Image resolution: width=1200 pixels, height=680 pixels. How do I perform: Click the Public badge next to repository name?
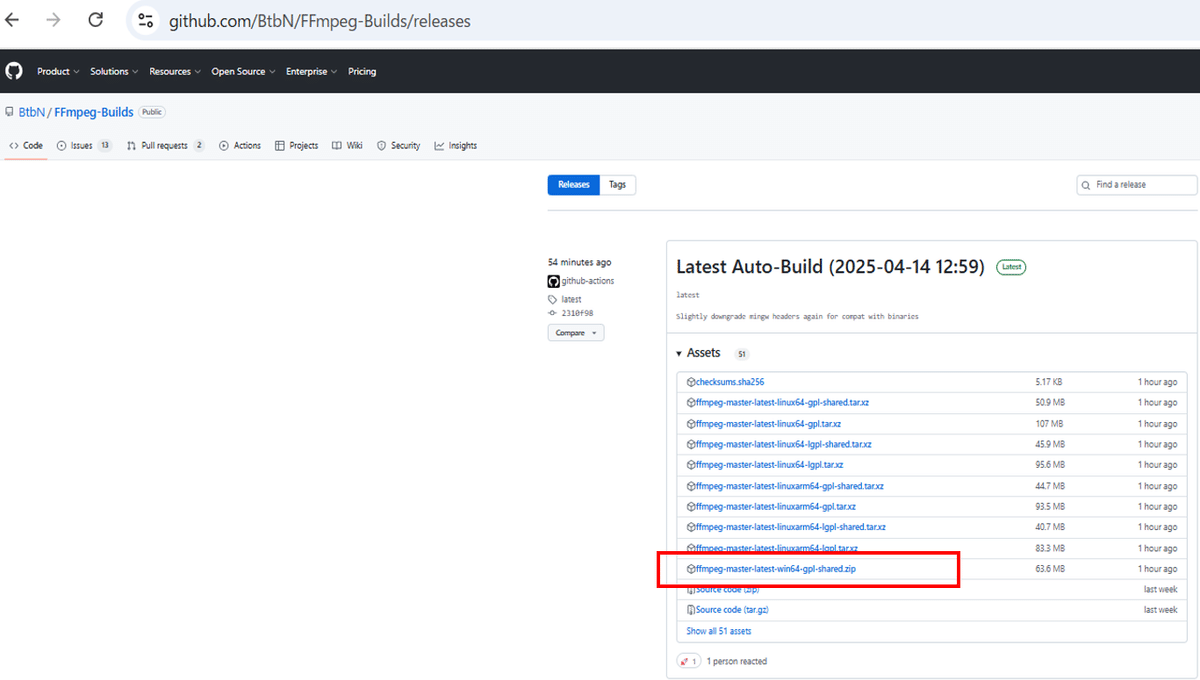(x=152, y=112)
